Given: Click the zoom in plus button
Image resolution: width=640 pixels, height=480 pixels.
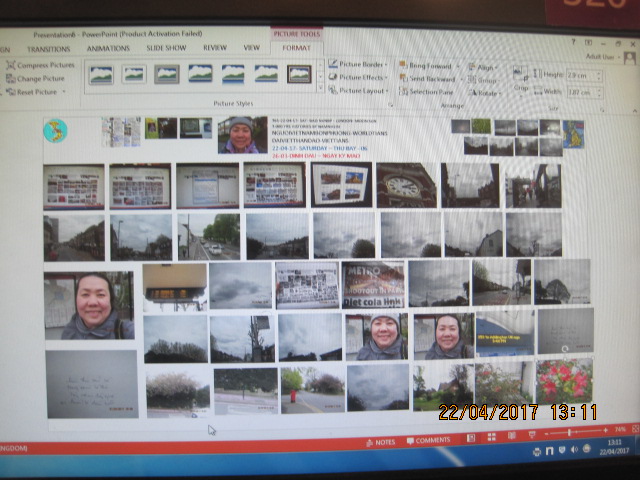Looking at the screenshot, I should [606, 430].
